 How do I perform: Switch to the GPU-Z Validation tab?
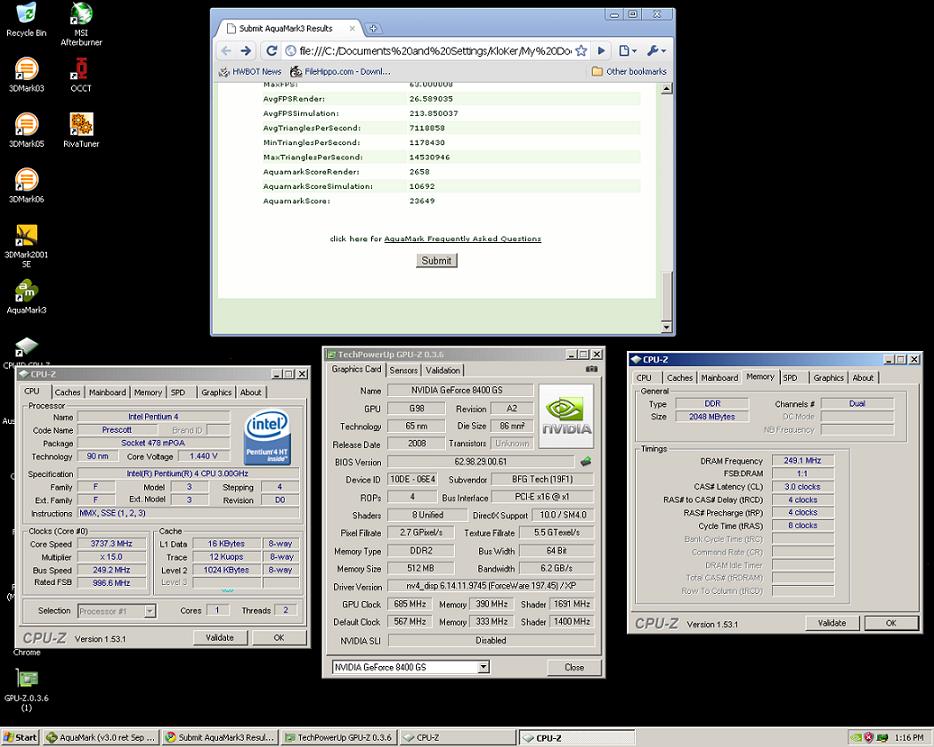tap(443, 370)
